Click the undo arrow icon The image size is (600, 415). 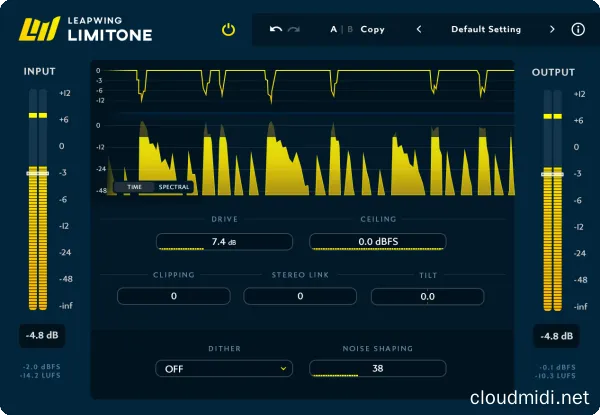(276, 30)
